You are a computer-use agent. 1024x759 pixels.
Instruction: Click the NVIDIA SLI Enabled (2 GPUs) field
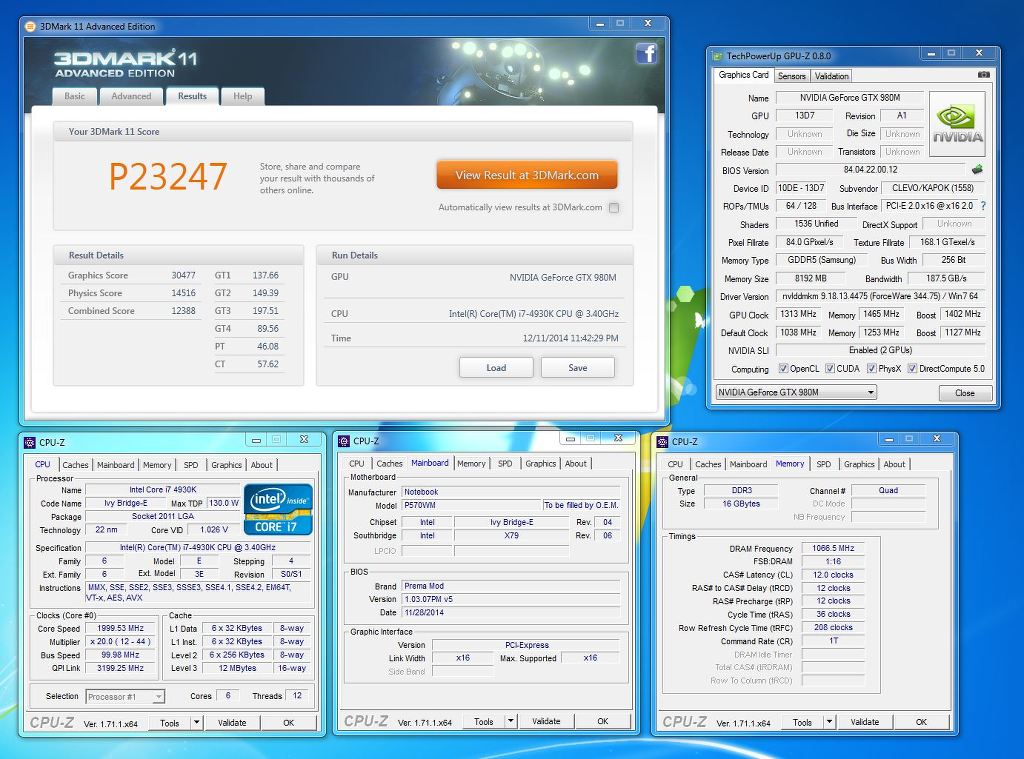click(x=880, y=350)
